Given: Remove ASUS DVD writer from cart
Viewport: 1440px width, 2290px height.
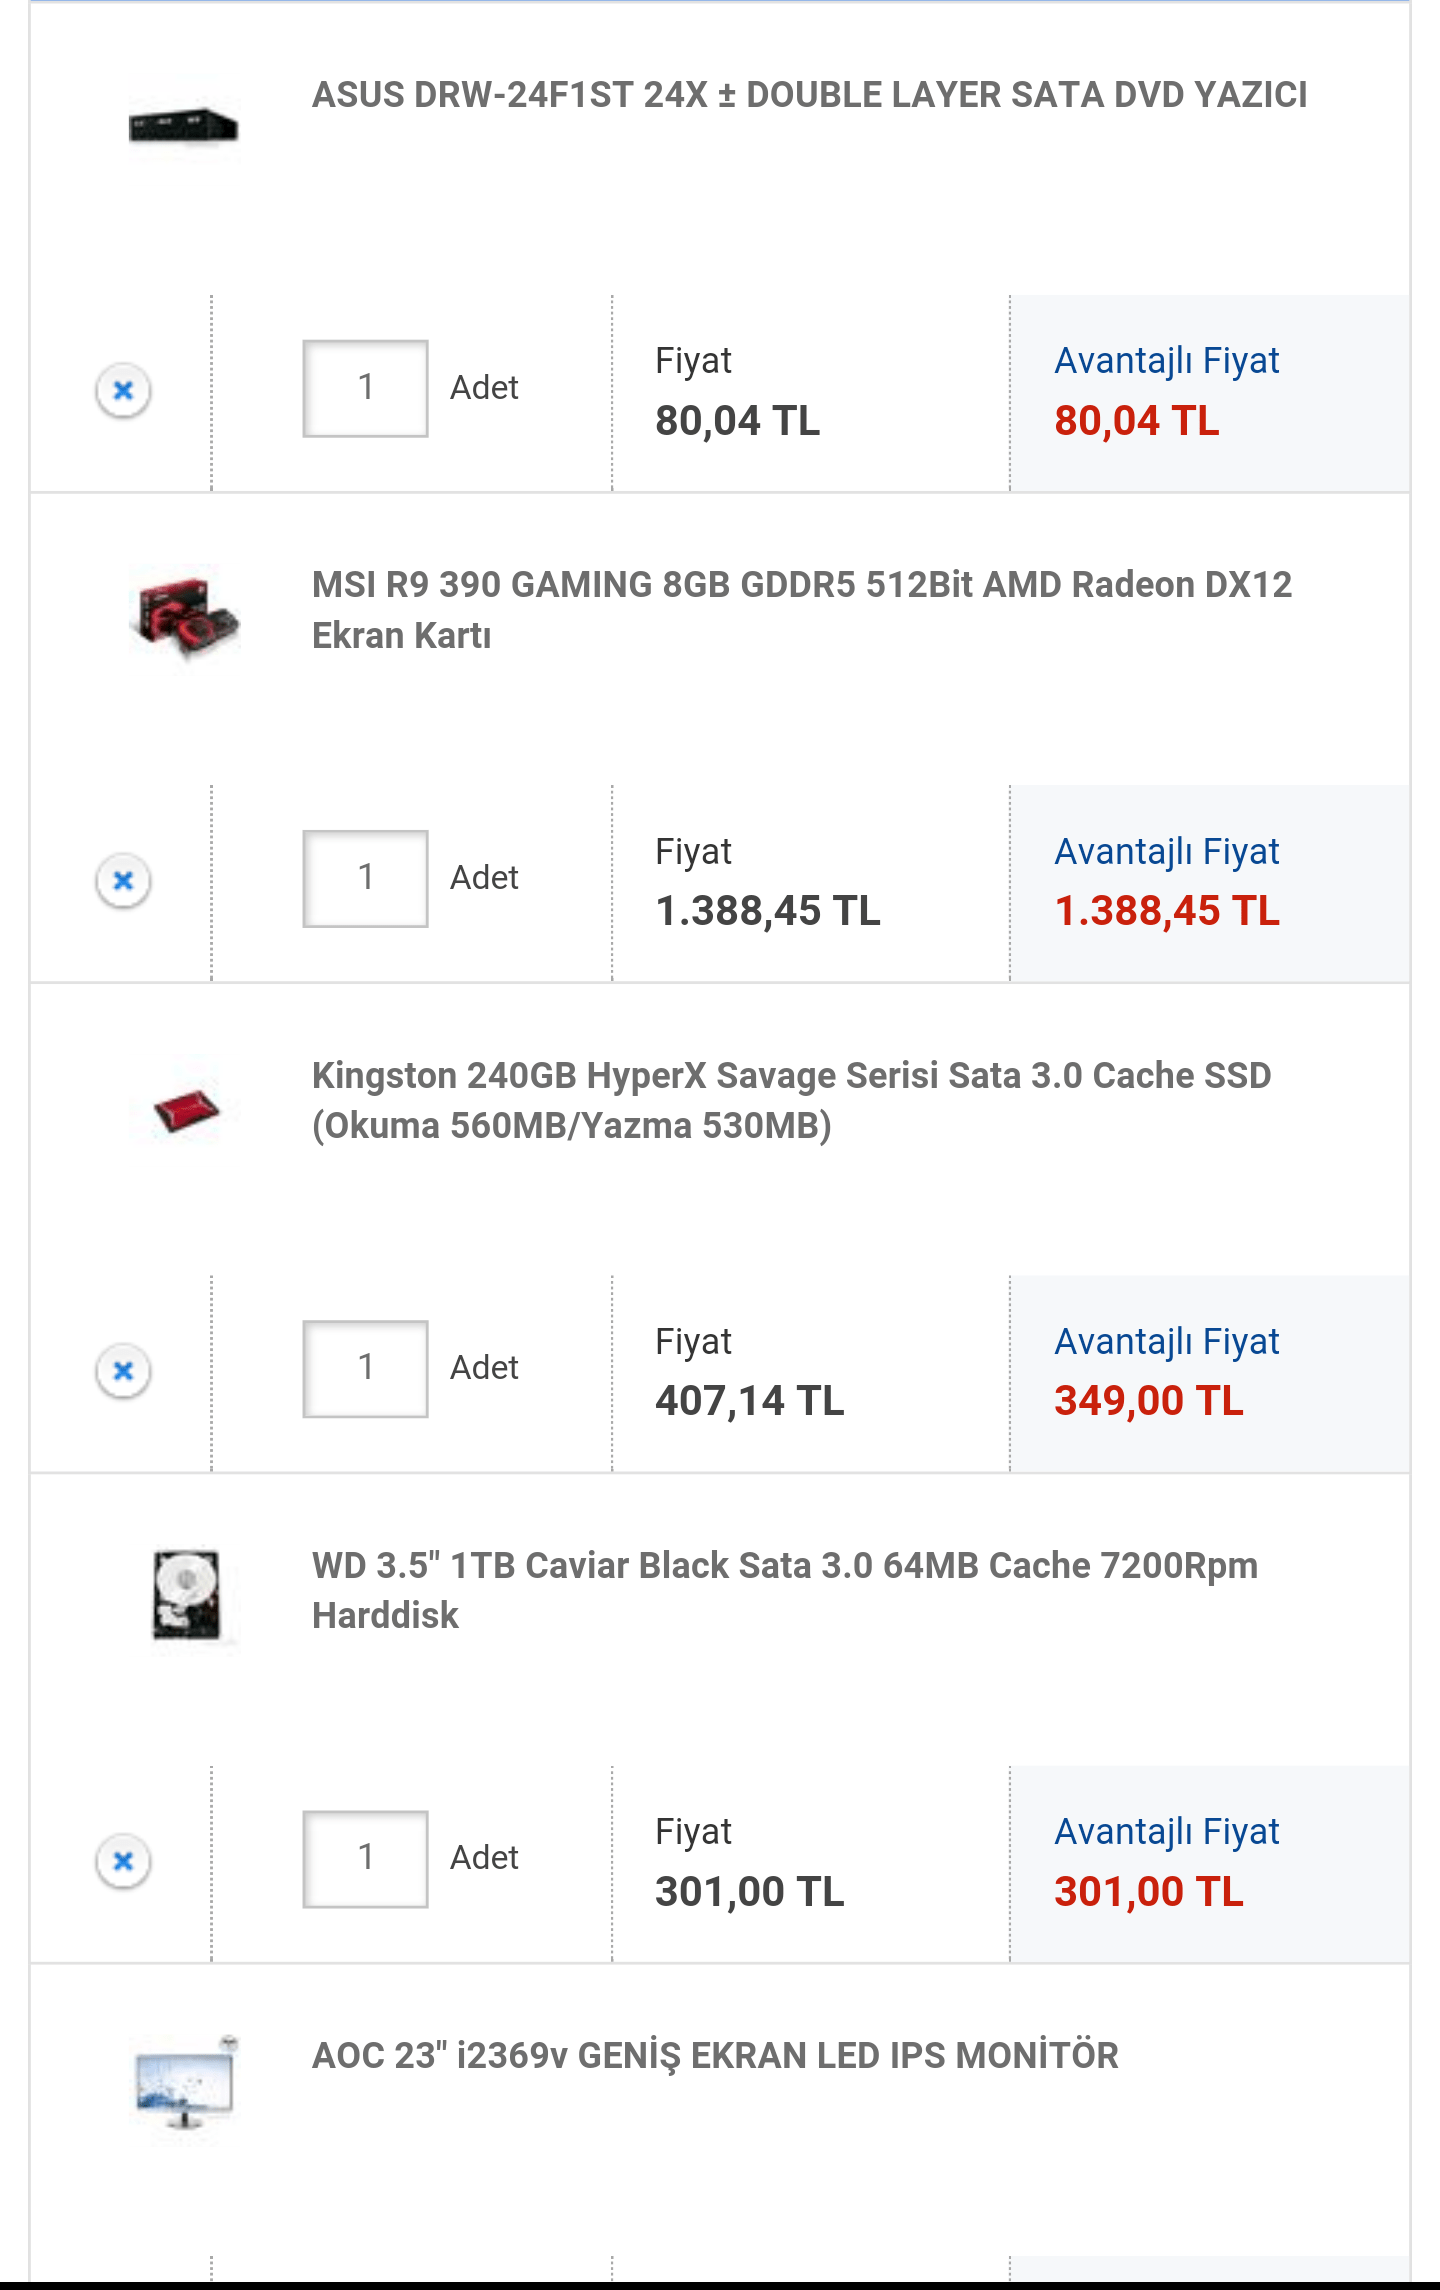Looking at the screenshot, I should pyautogui.click(x=123, y=390).
